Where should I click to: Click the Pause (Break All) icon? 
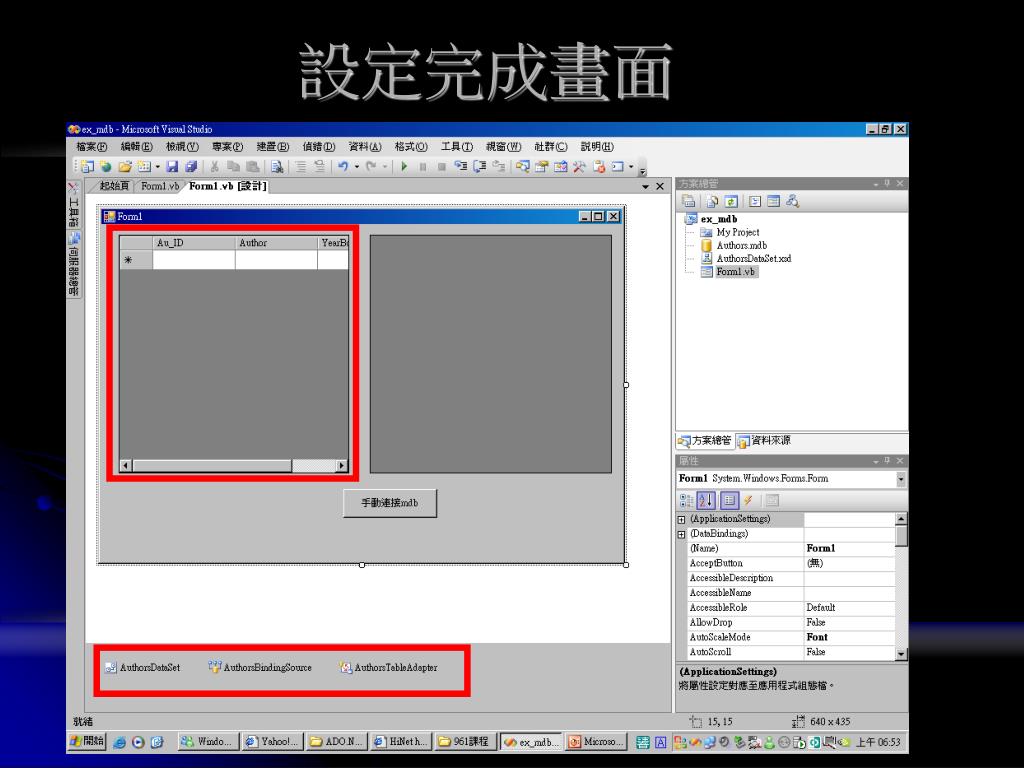[423, 167]
